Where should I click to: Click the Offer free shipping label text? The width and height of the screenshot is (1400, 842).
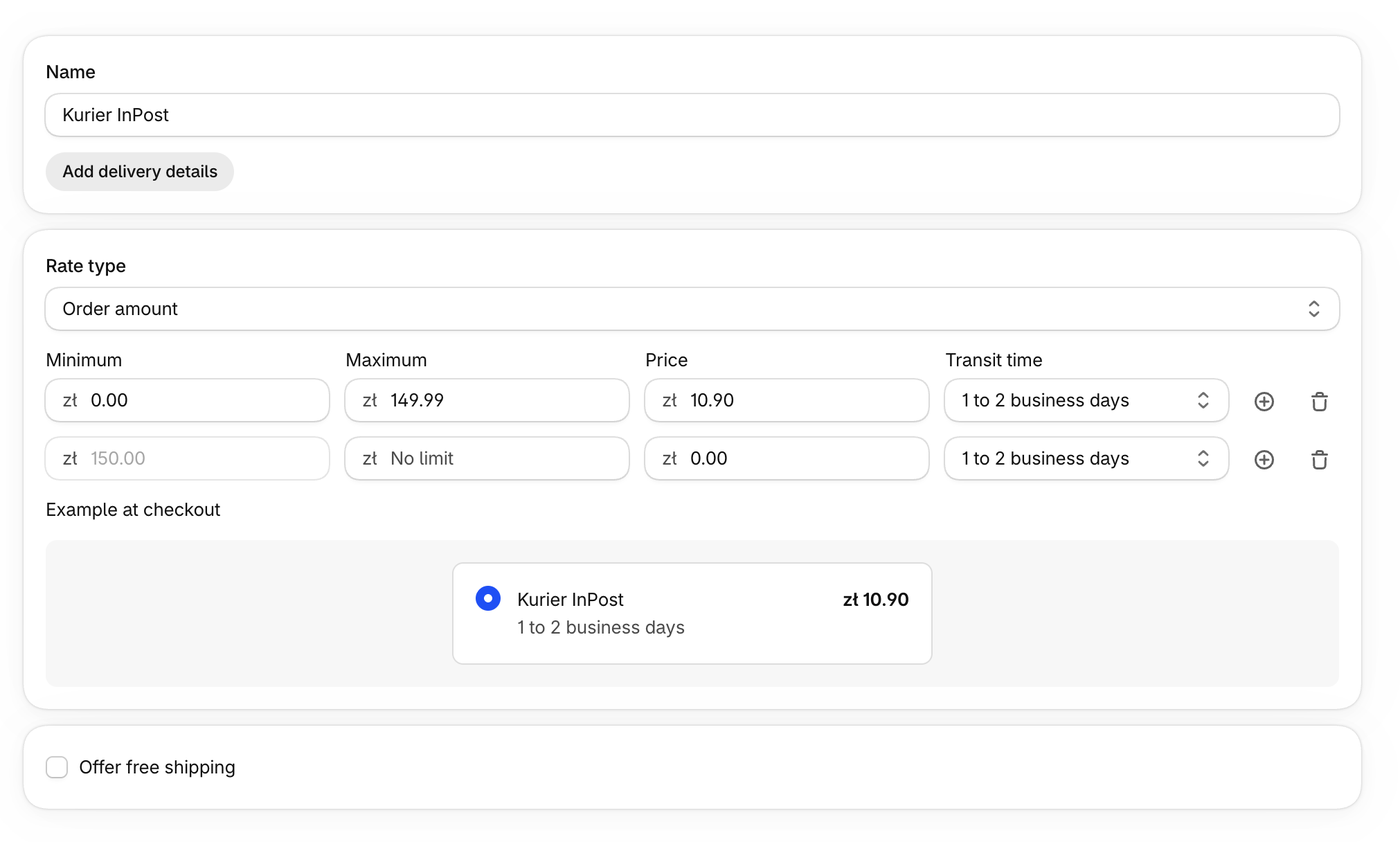click(157, 767)
